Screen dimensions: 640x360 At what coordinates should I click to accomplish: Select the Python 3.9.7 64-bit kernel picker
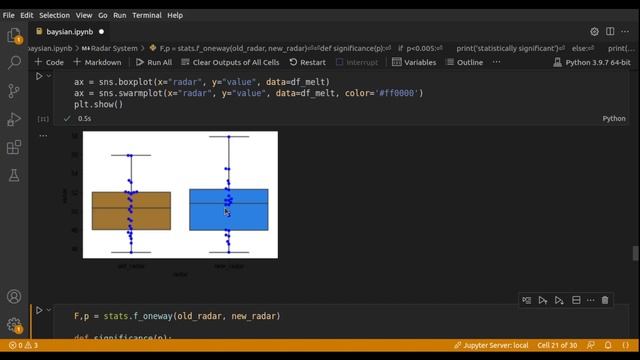[x=592, y=62]
